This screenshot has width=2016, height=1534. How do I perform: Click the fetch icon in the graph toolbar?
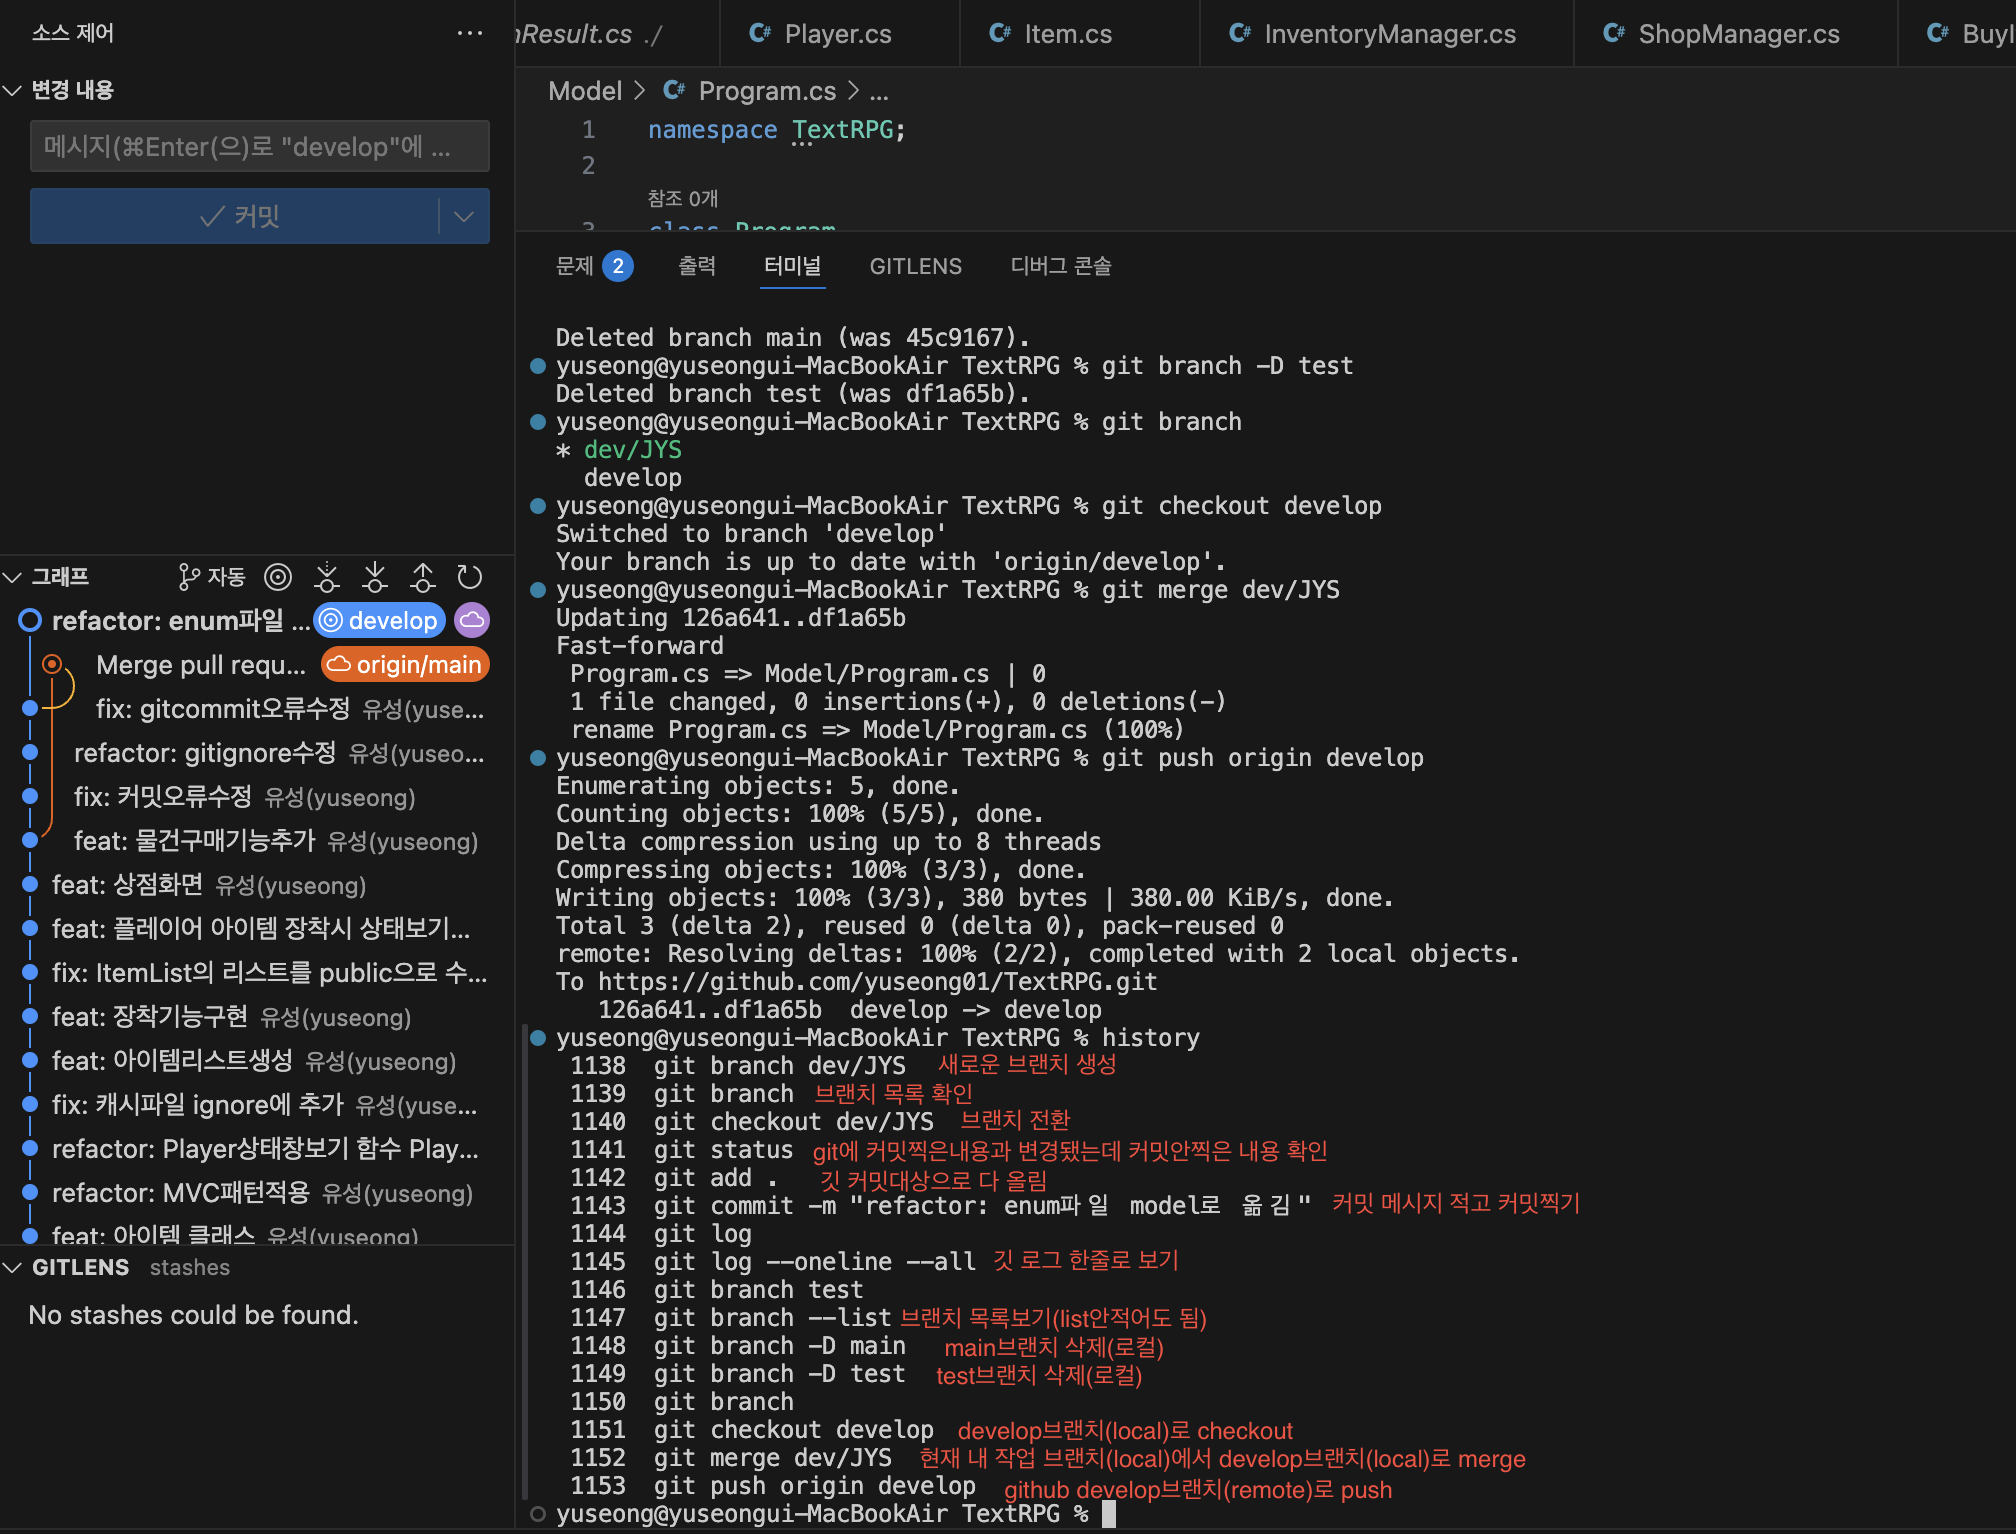point(327,577)
